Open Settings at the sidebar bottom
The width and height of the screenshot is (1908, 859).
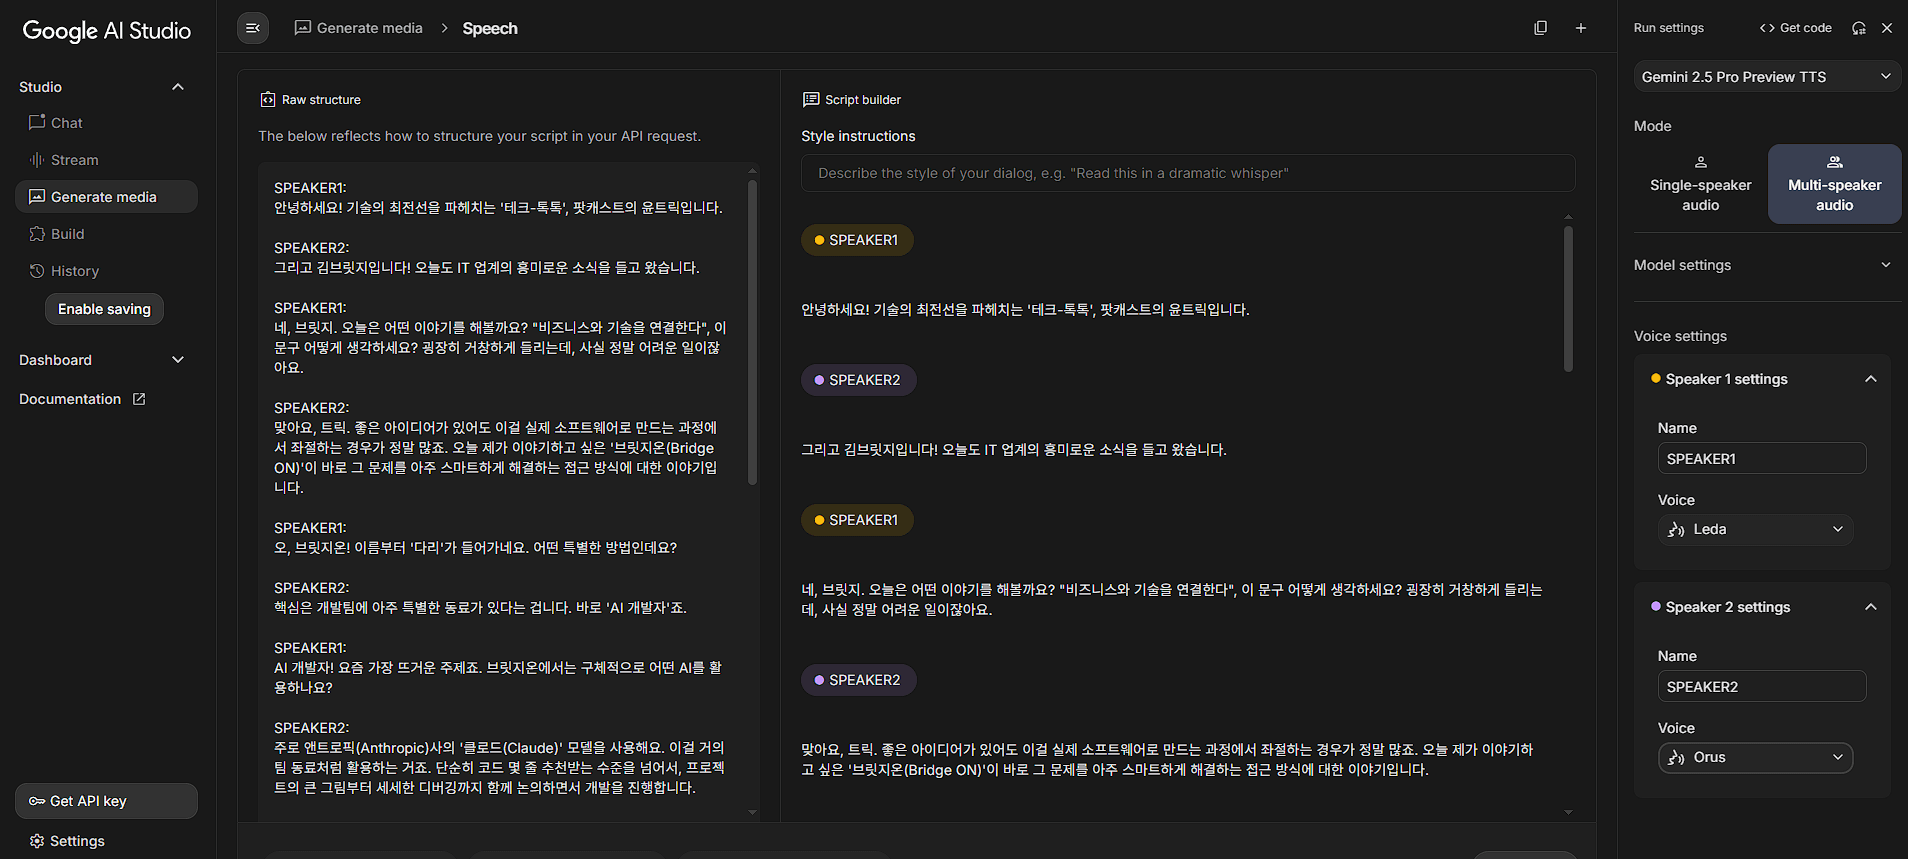tap(67, 841)
